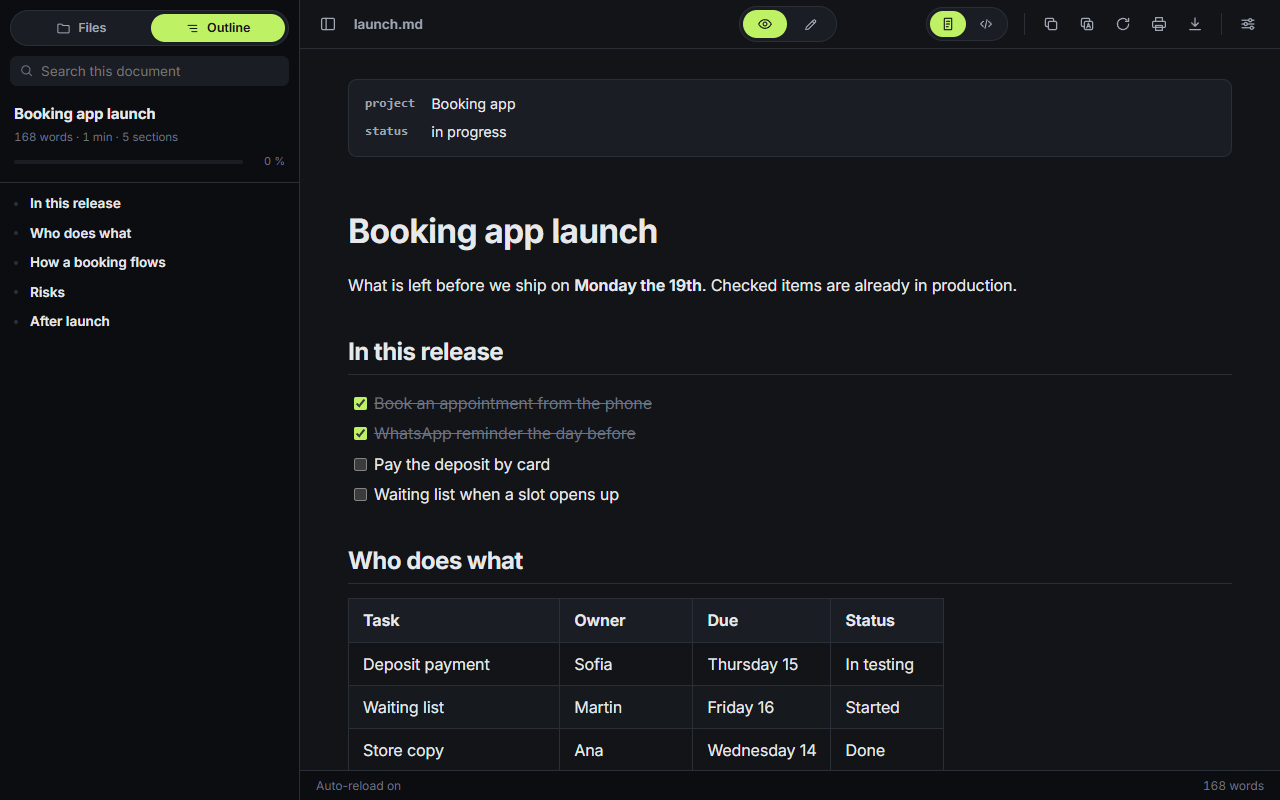Click the reading progress bar

128,161
